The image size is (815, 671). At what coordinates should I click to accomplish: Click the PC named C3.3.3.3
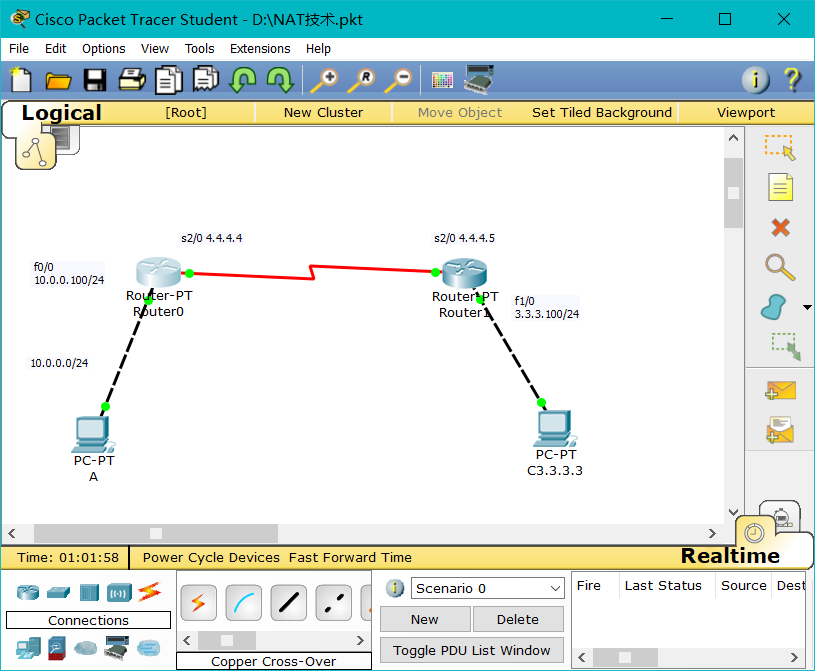[x=555, y=429]
